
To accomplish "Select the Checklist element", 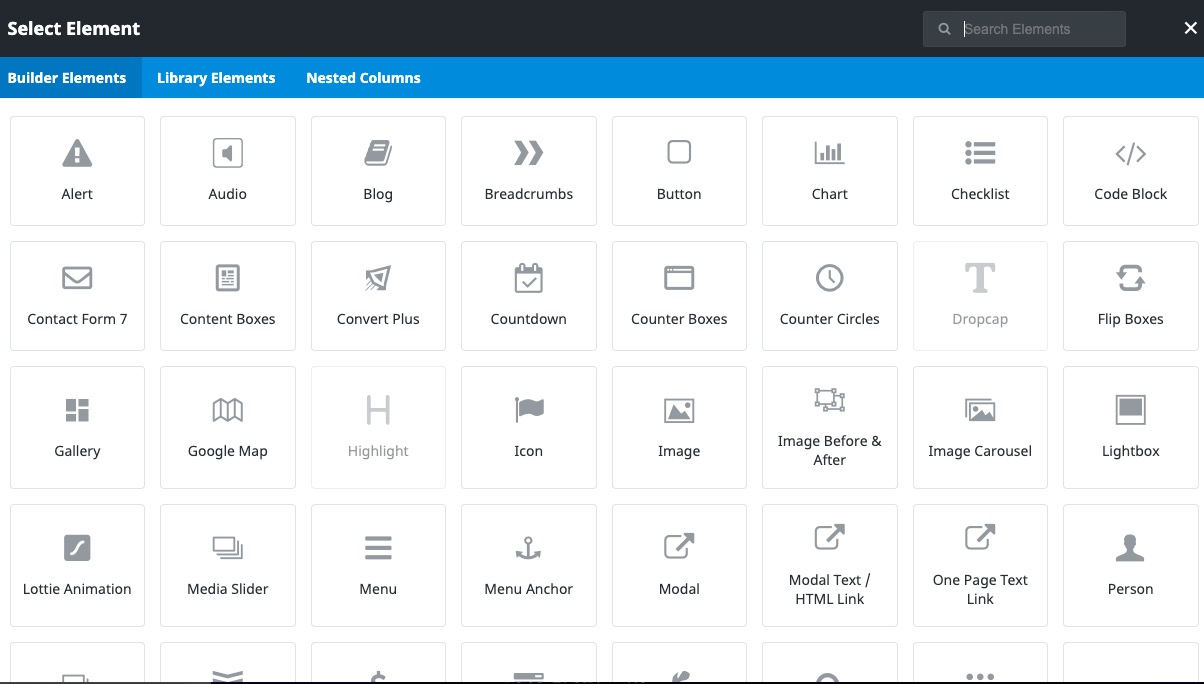I will [980, 171].
